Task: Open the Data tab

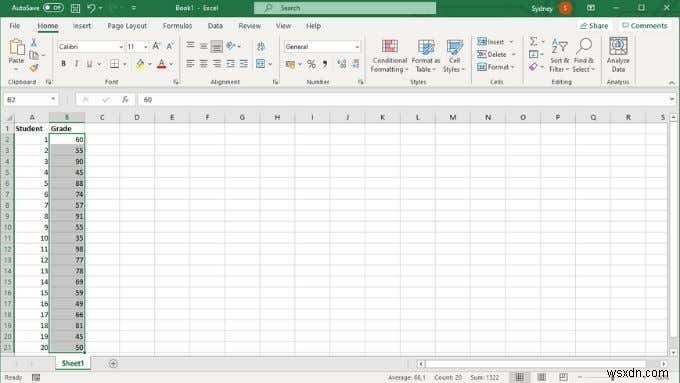Action: pos(215,26)
